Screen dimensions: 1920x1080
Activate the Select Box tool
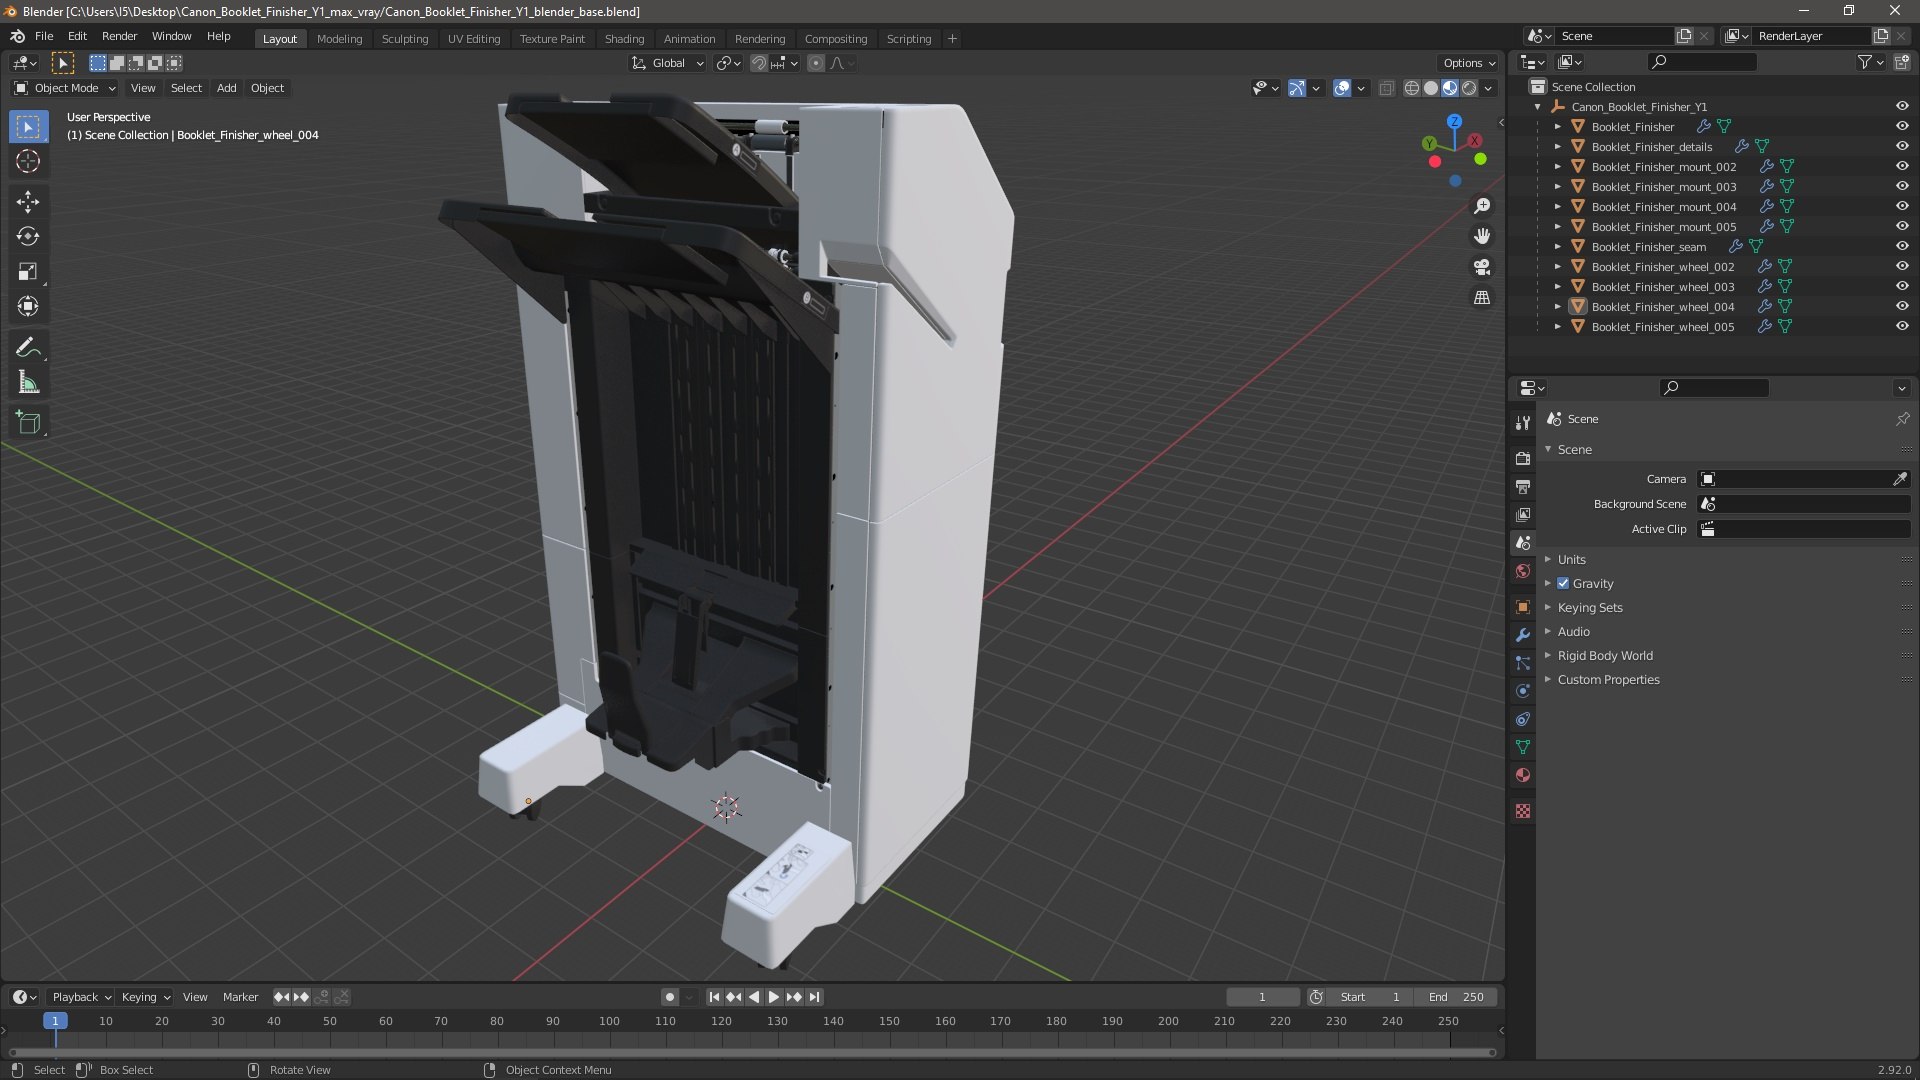tap(28, 127)
